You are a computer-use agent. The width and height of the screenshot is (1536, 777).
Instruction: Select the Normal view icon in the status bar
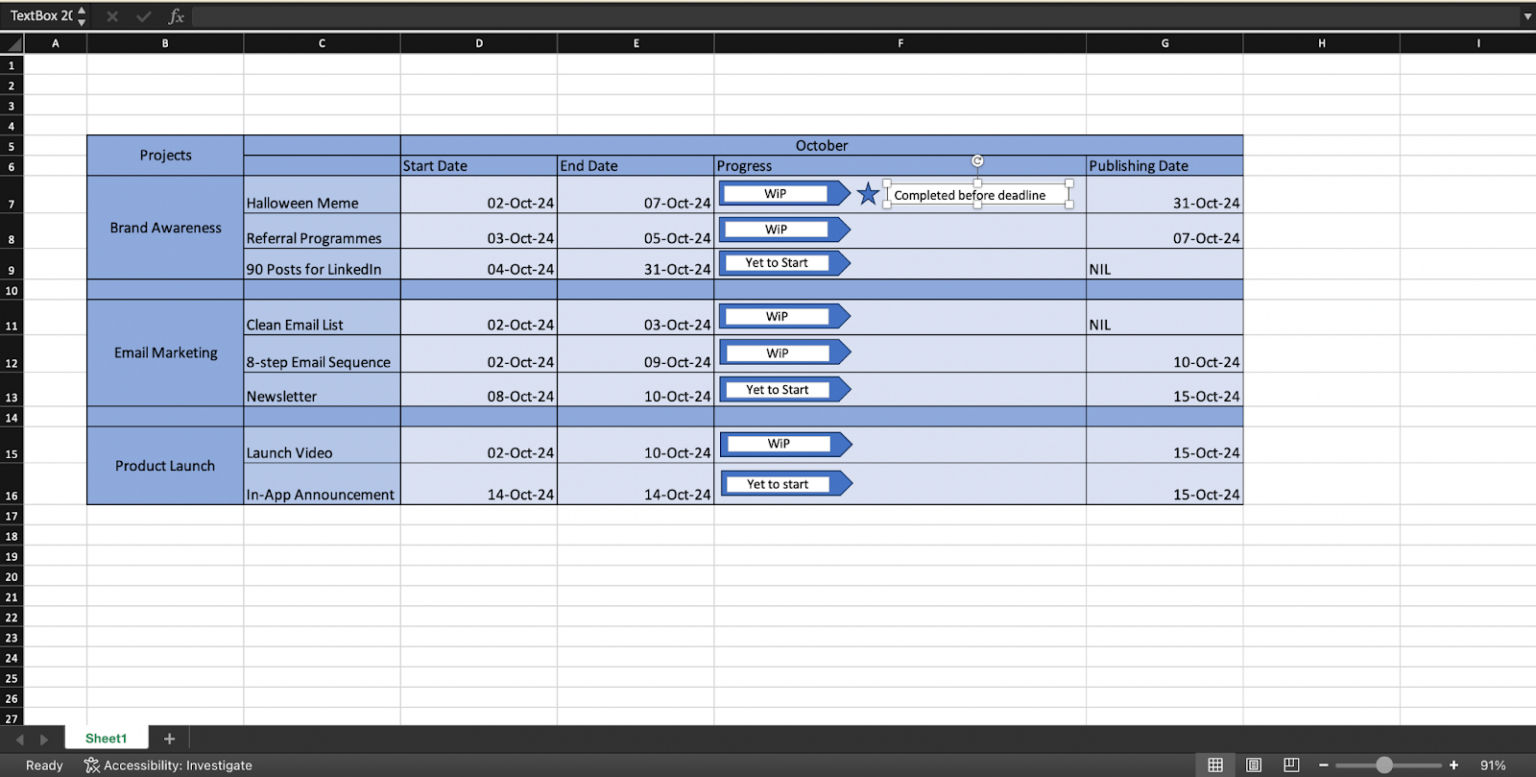point(1215,765)
